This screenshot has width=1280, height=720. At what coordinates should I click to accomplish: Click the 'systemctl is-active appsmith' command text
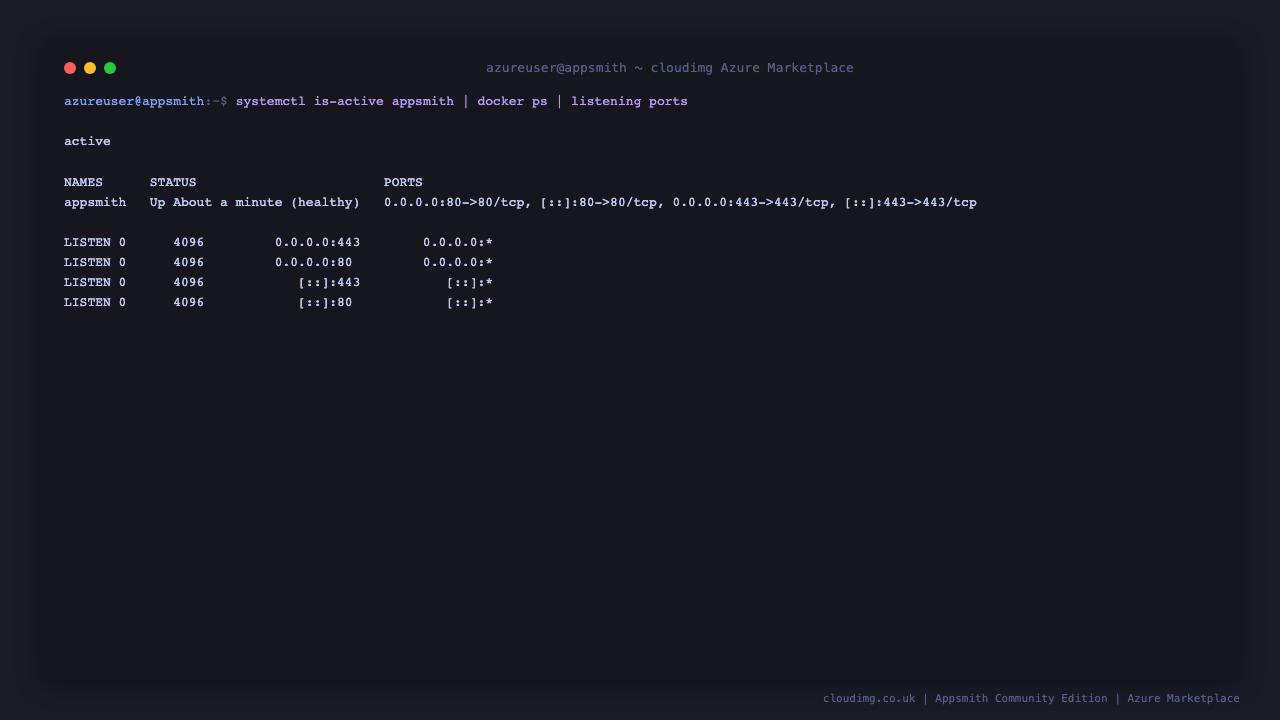tap(345, 102)
